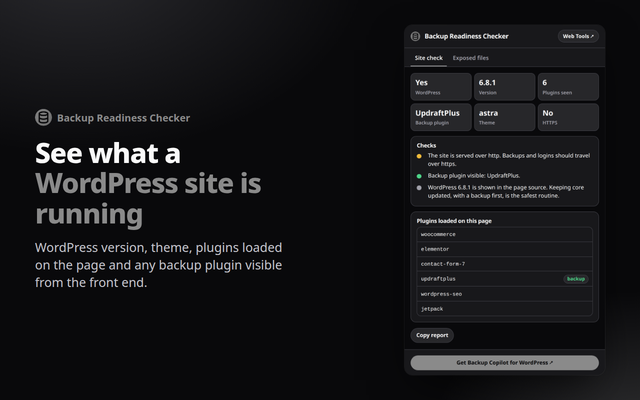Click the Copy report button

[432, 335]
